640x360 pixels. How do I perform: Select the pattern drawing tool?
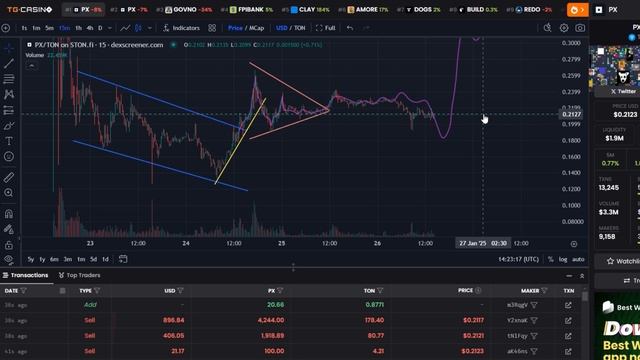[x=9, y=94]
